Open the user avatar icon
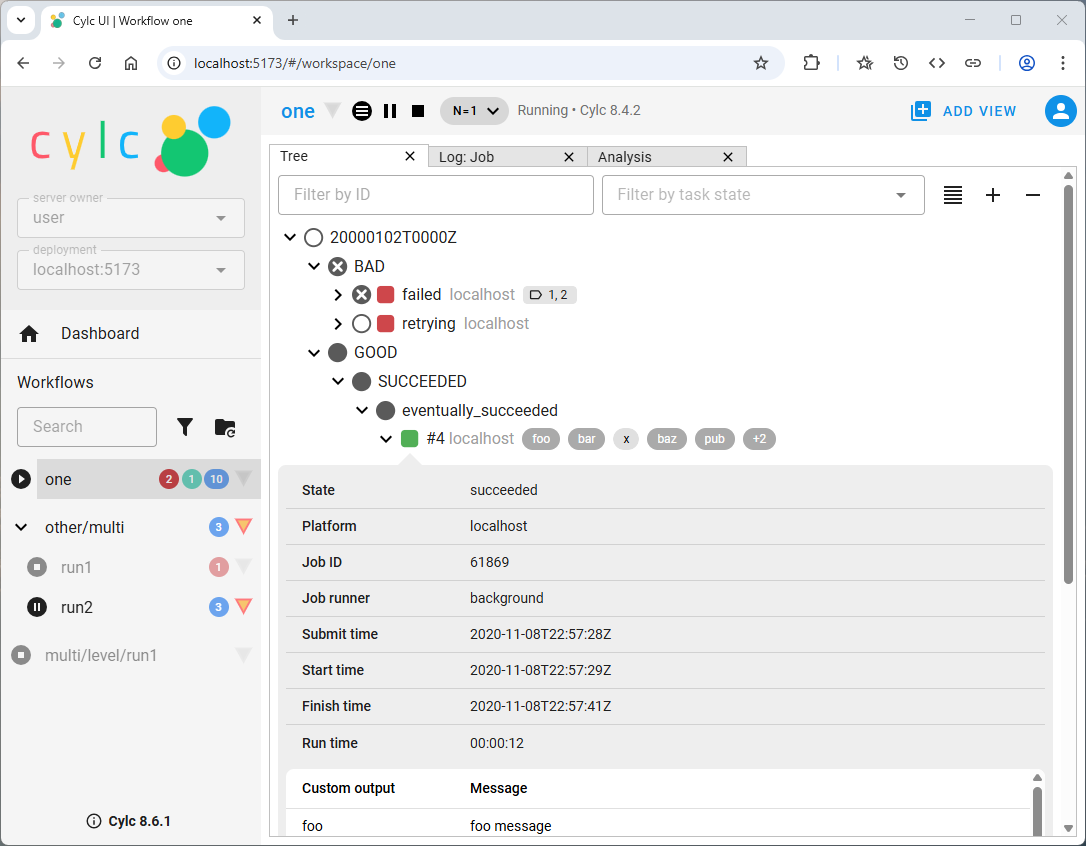The width and height of the screenshot is (1086, 846). point(1060,111)
